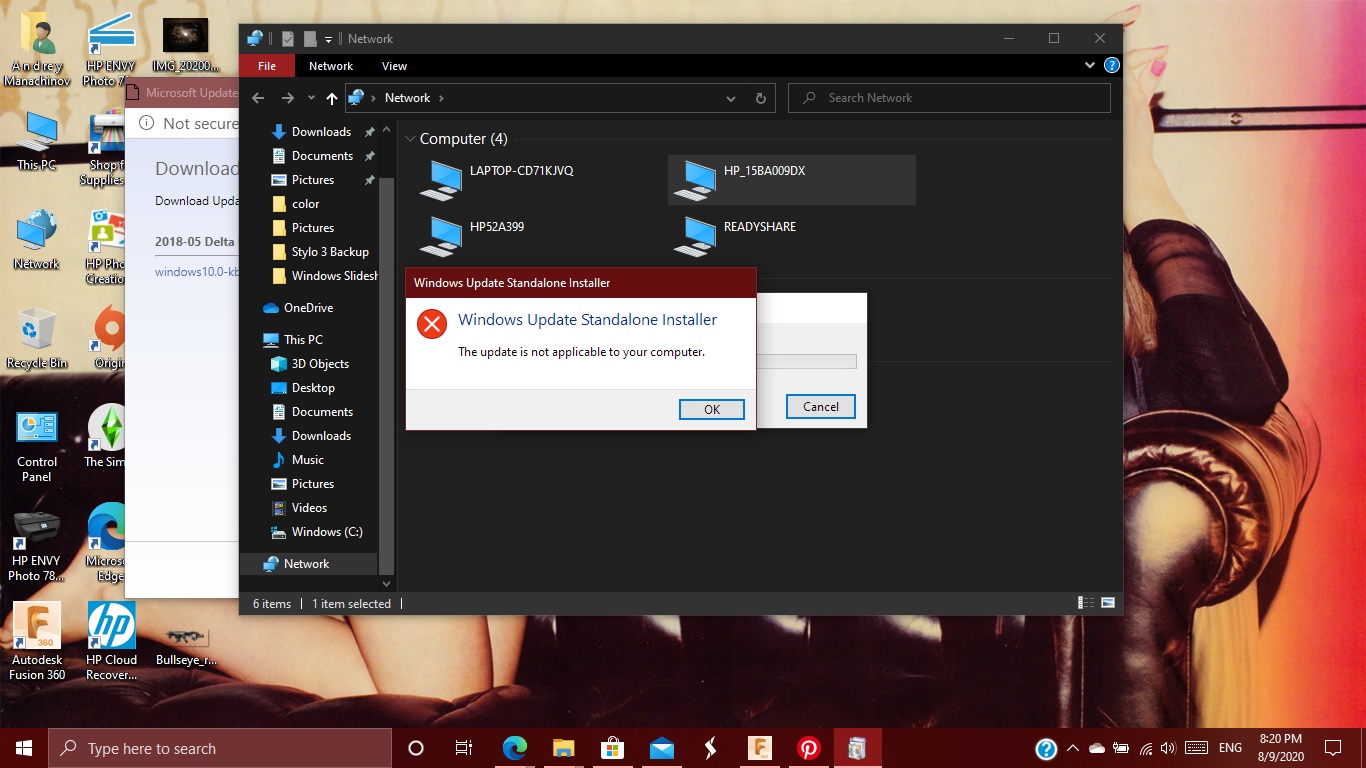Open volume control in system tray
Image resolution: width=1366 pixels, height=768 pixels.
point(1168,748)
